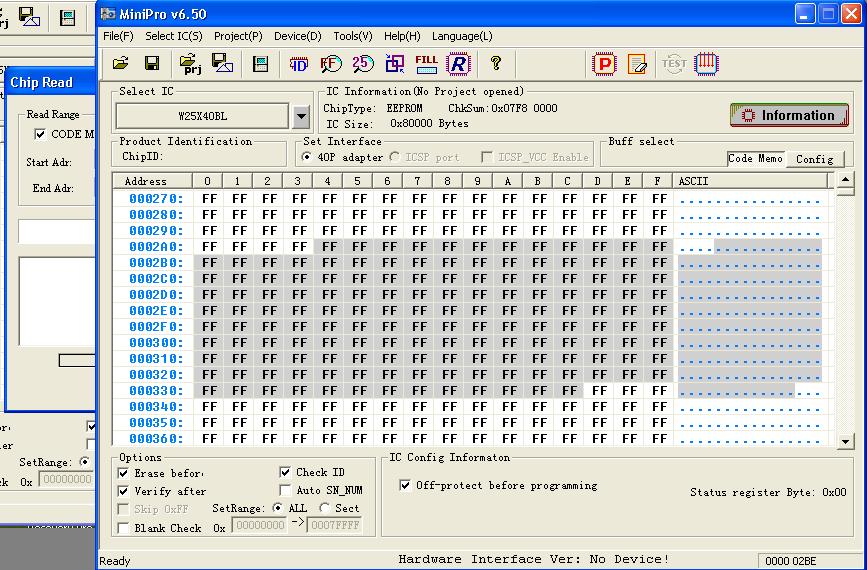
Task: Click save project icon in the background window
Action: [29, 17]
